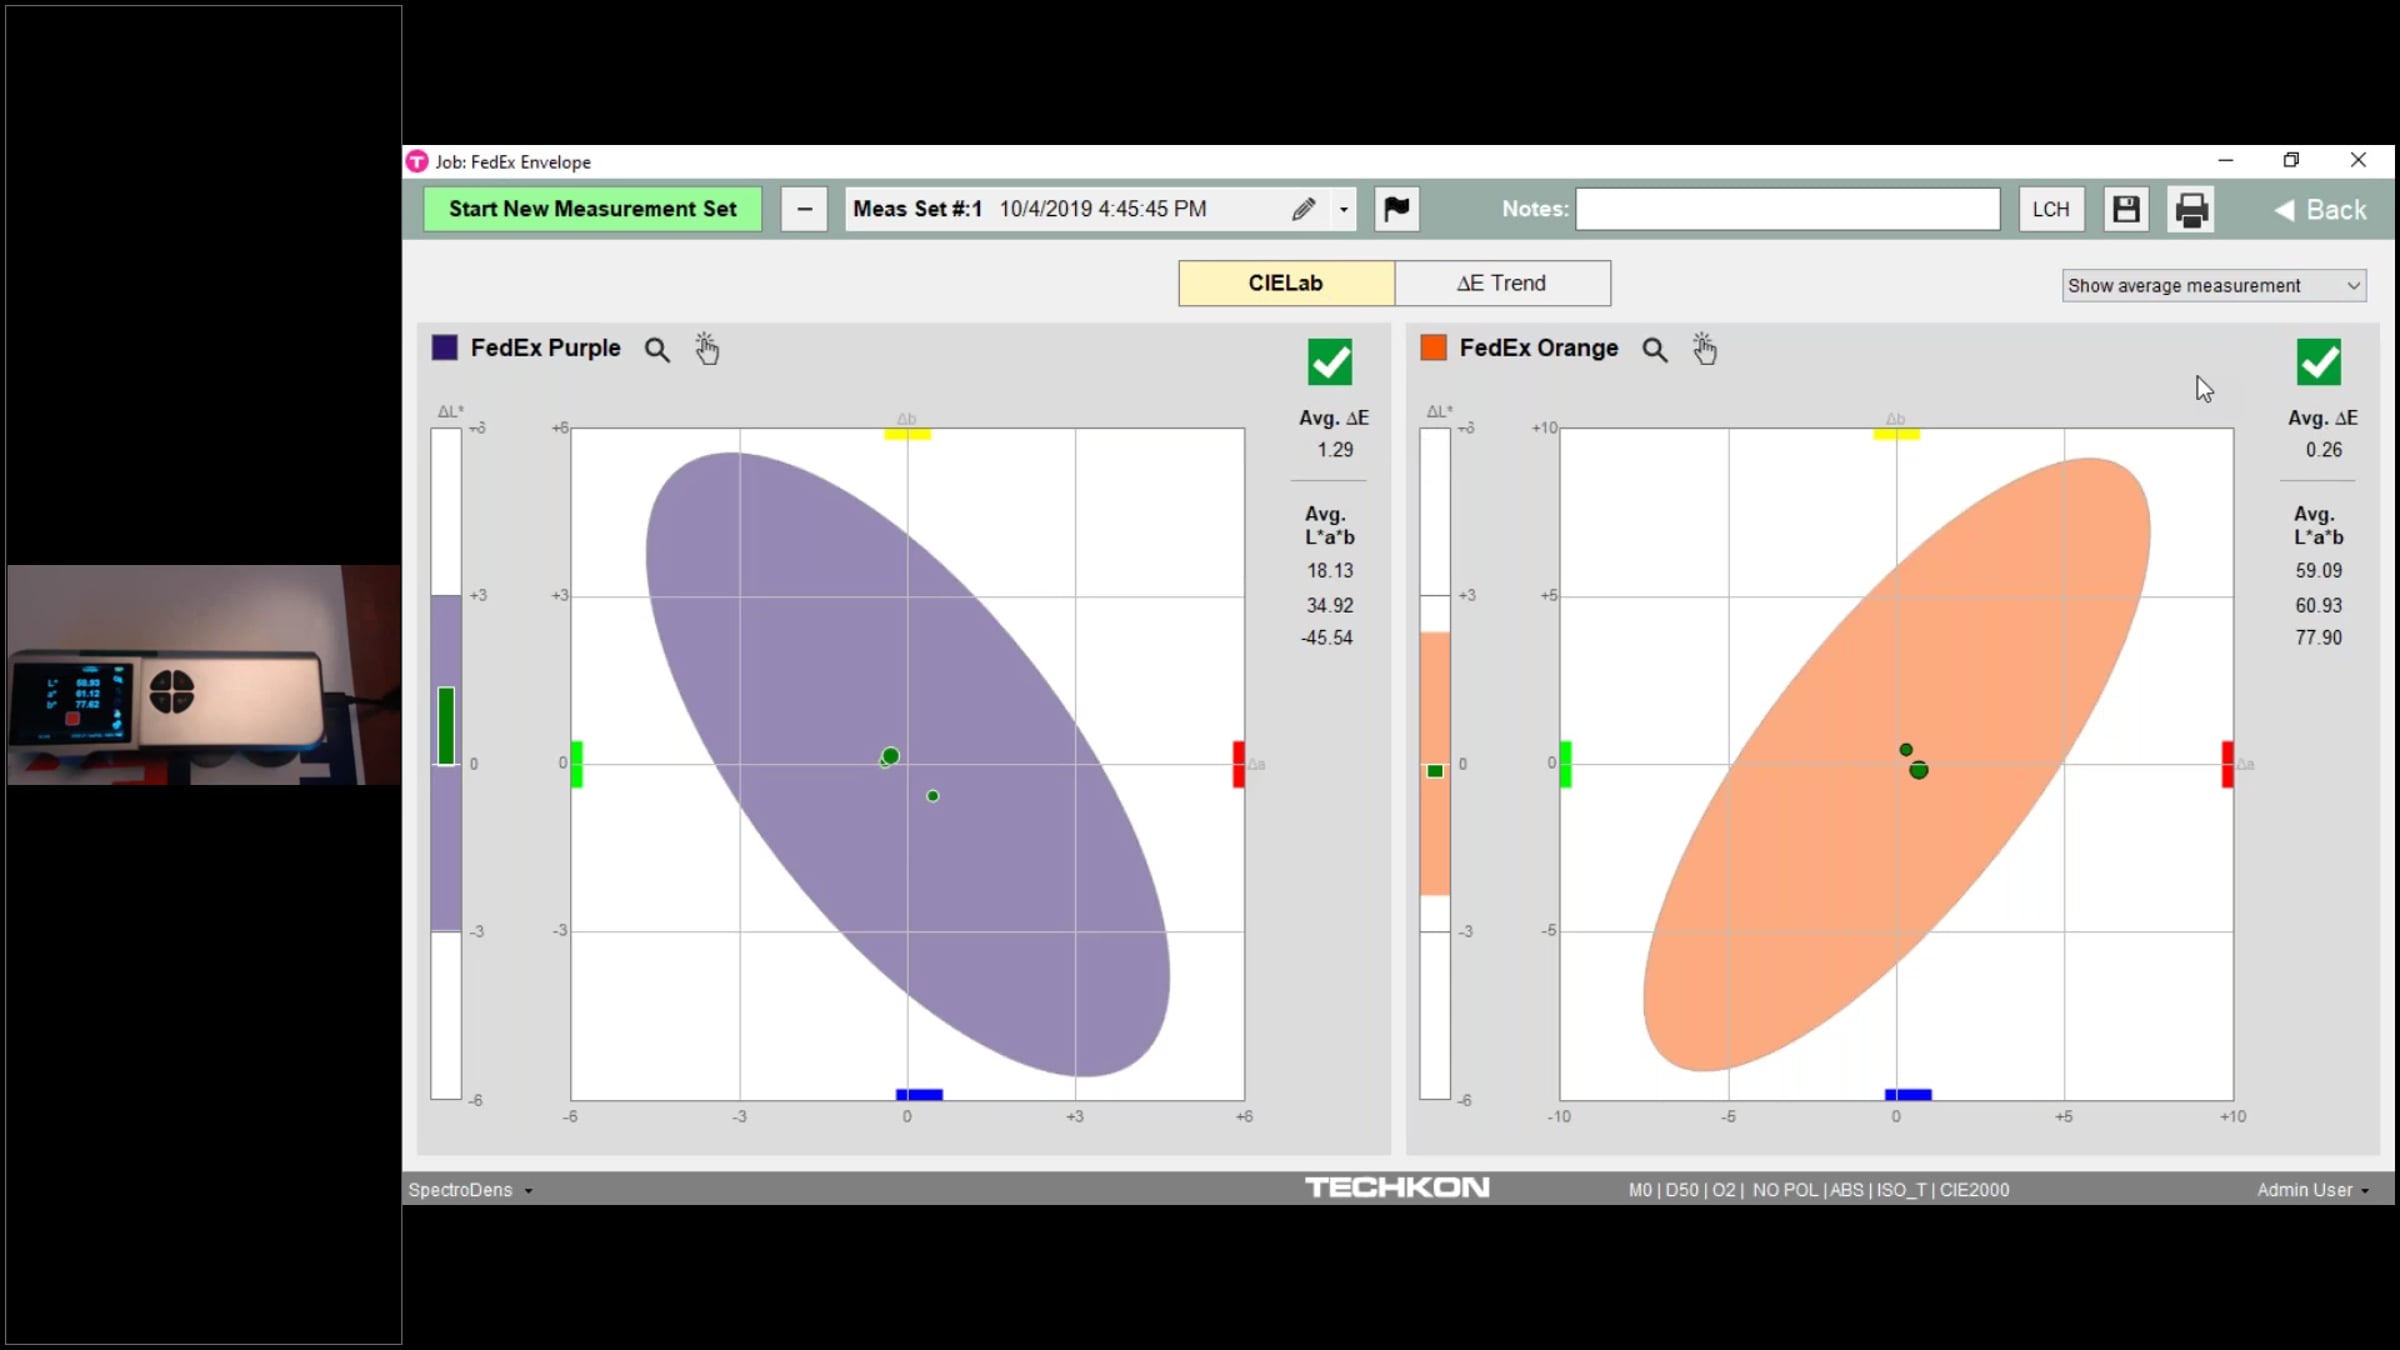Select the CIELab tab
This screenshot has height=1350, width=2400.
1286,284
